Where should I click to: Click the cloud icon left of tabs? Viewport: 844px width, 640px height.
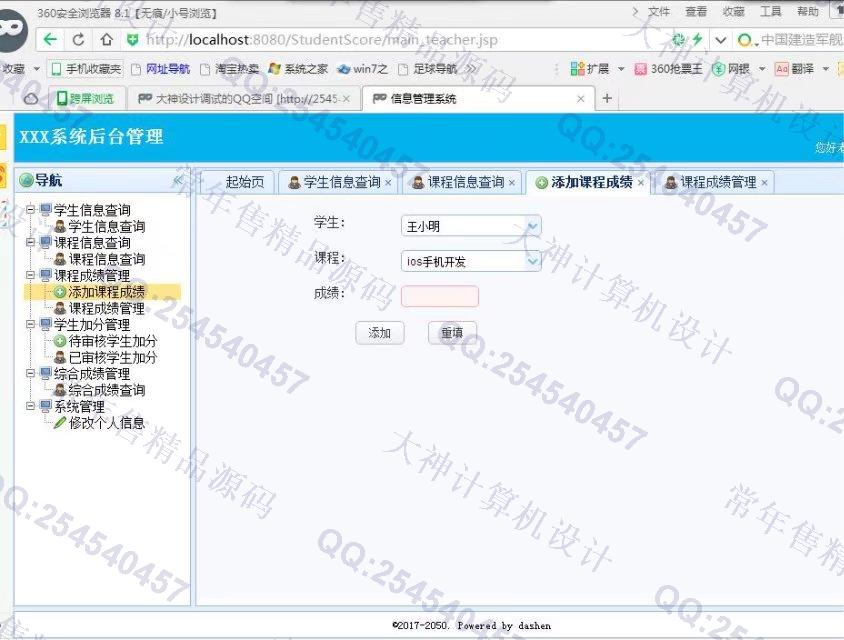pos(31,99)
